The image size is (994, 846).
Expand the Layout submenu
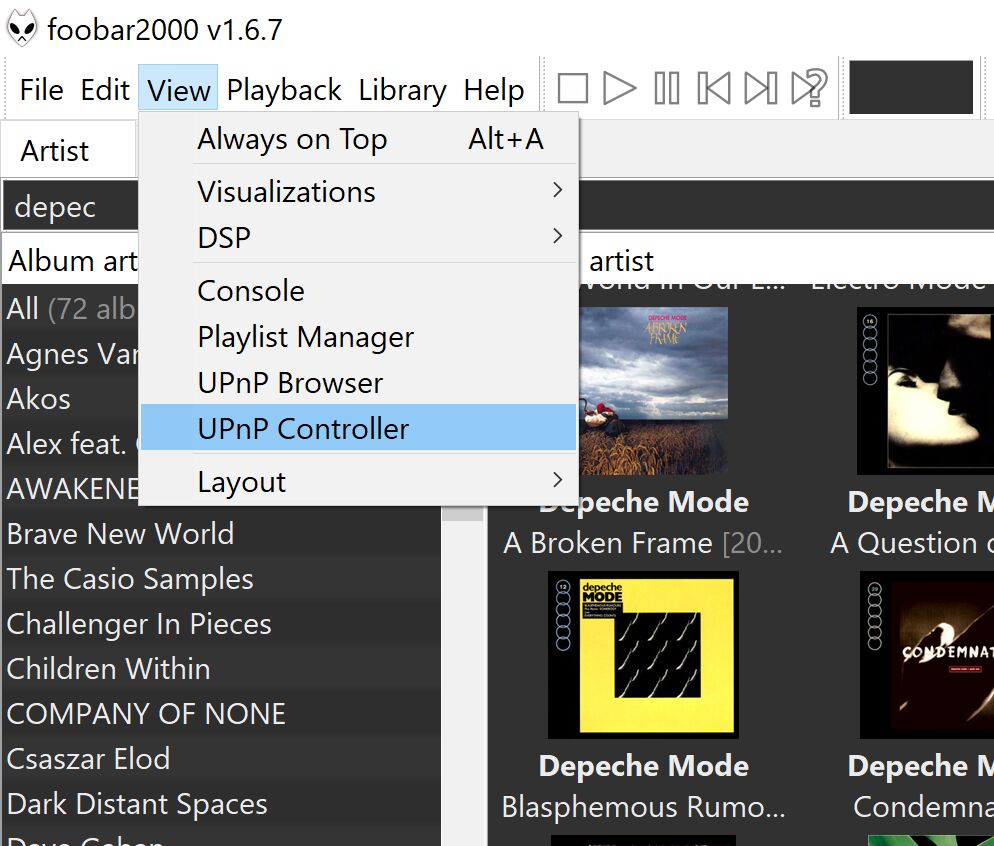358,482
